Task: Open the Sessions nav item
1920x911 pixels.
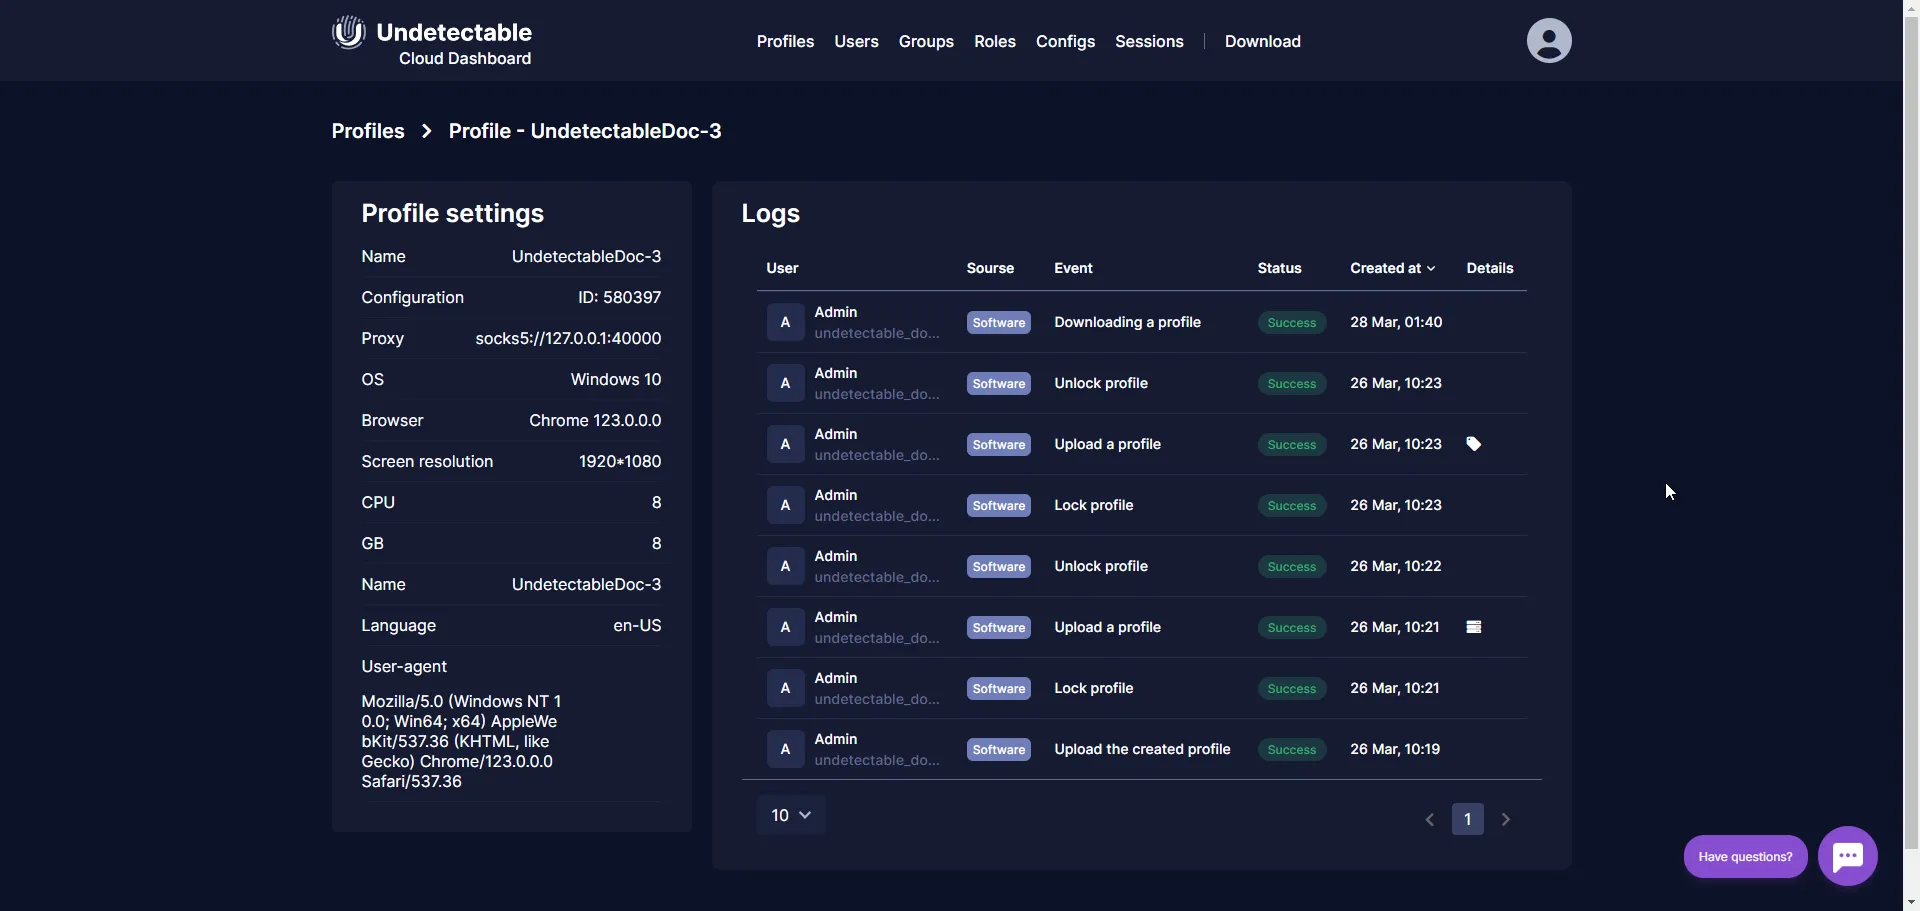Action: pyautogui.click(x=1149, y=41)
